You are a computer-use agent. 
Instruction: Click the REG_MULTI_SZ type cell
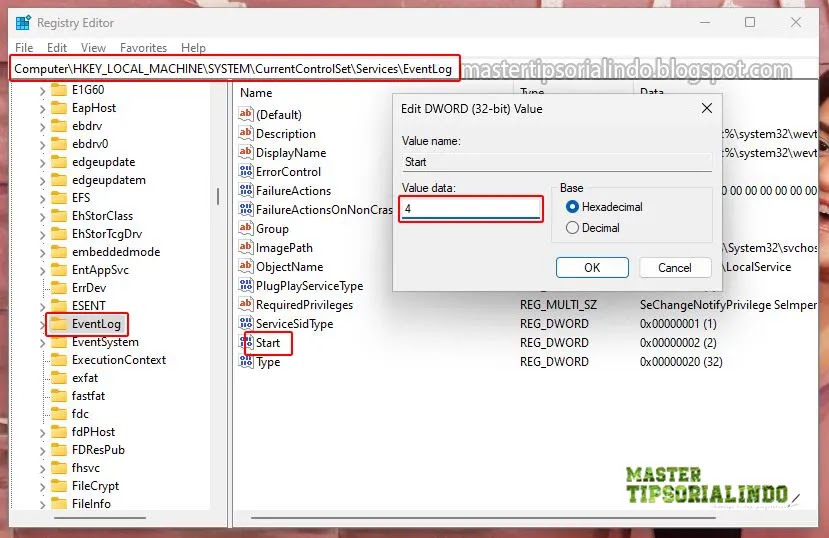[558, 304]
